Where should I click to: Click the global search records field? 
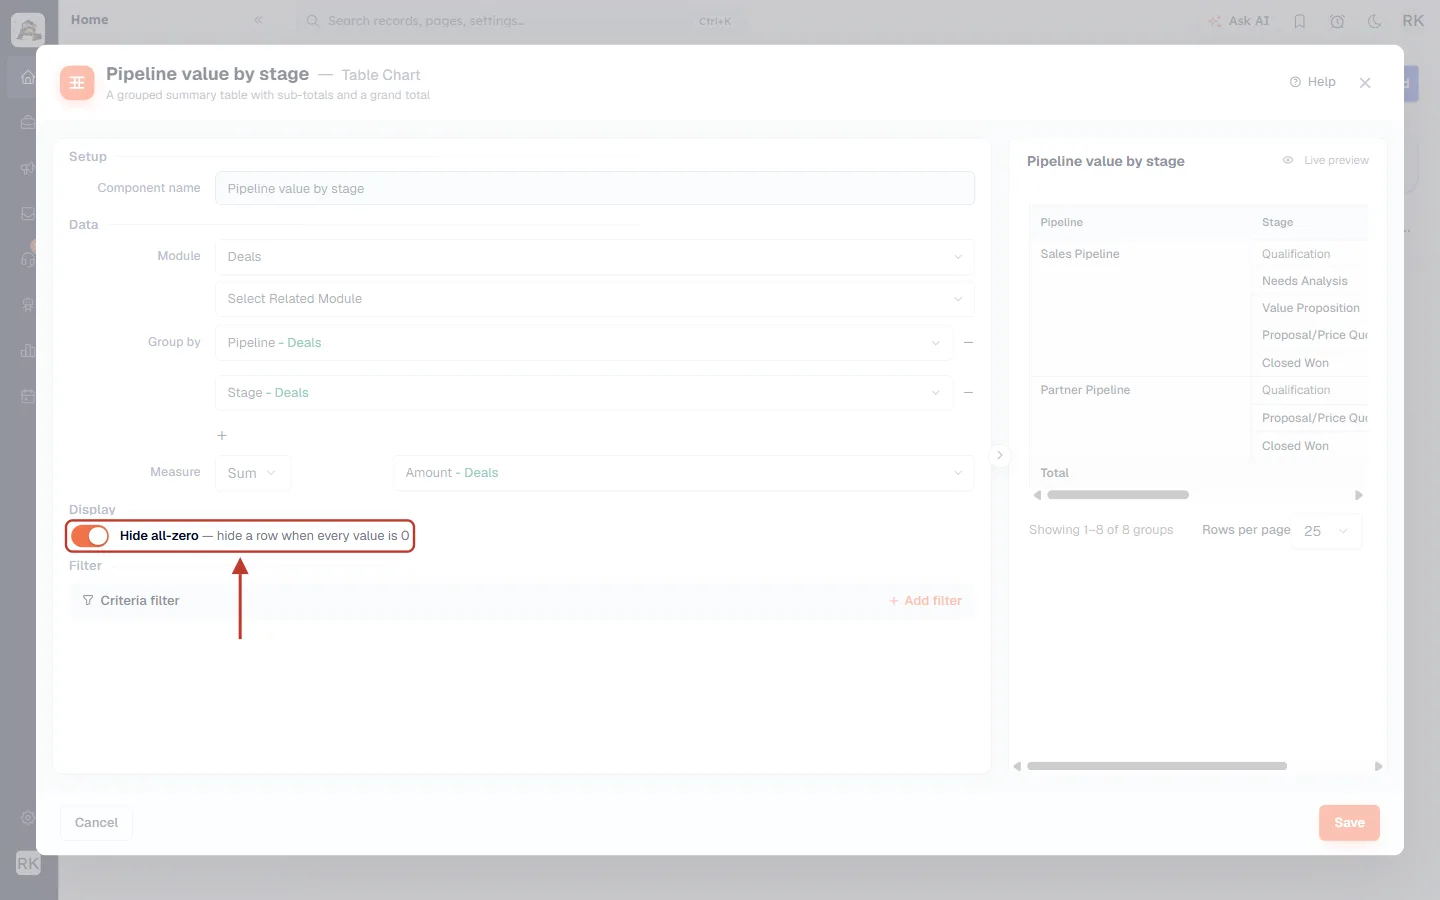[520, 21]
